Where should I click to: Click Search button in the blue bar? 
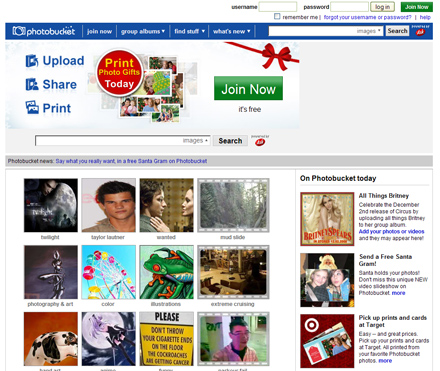tap(397, 31)
